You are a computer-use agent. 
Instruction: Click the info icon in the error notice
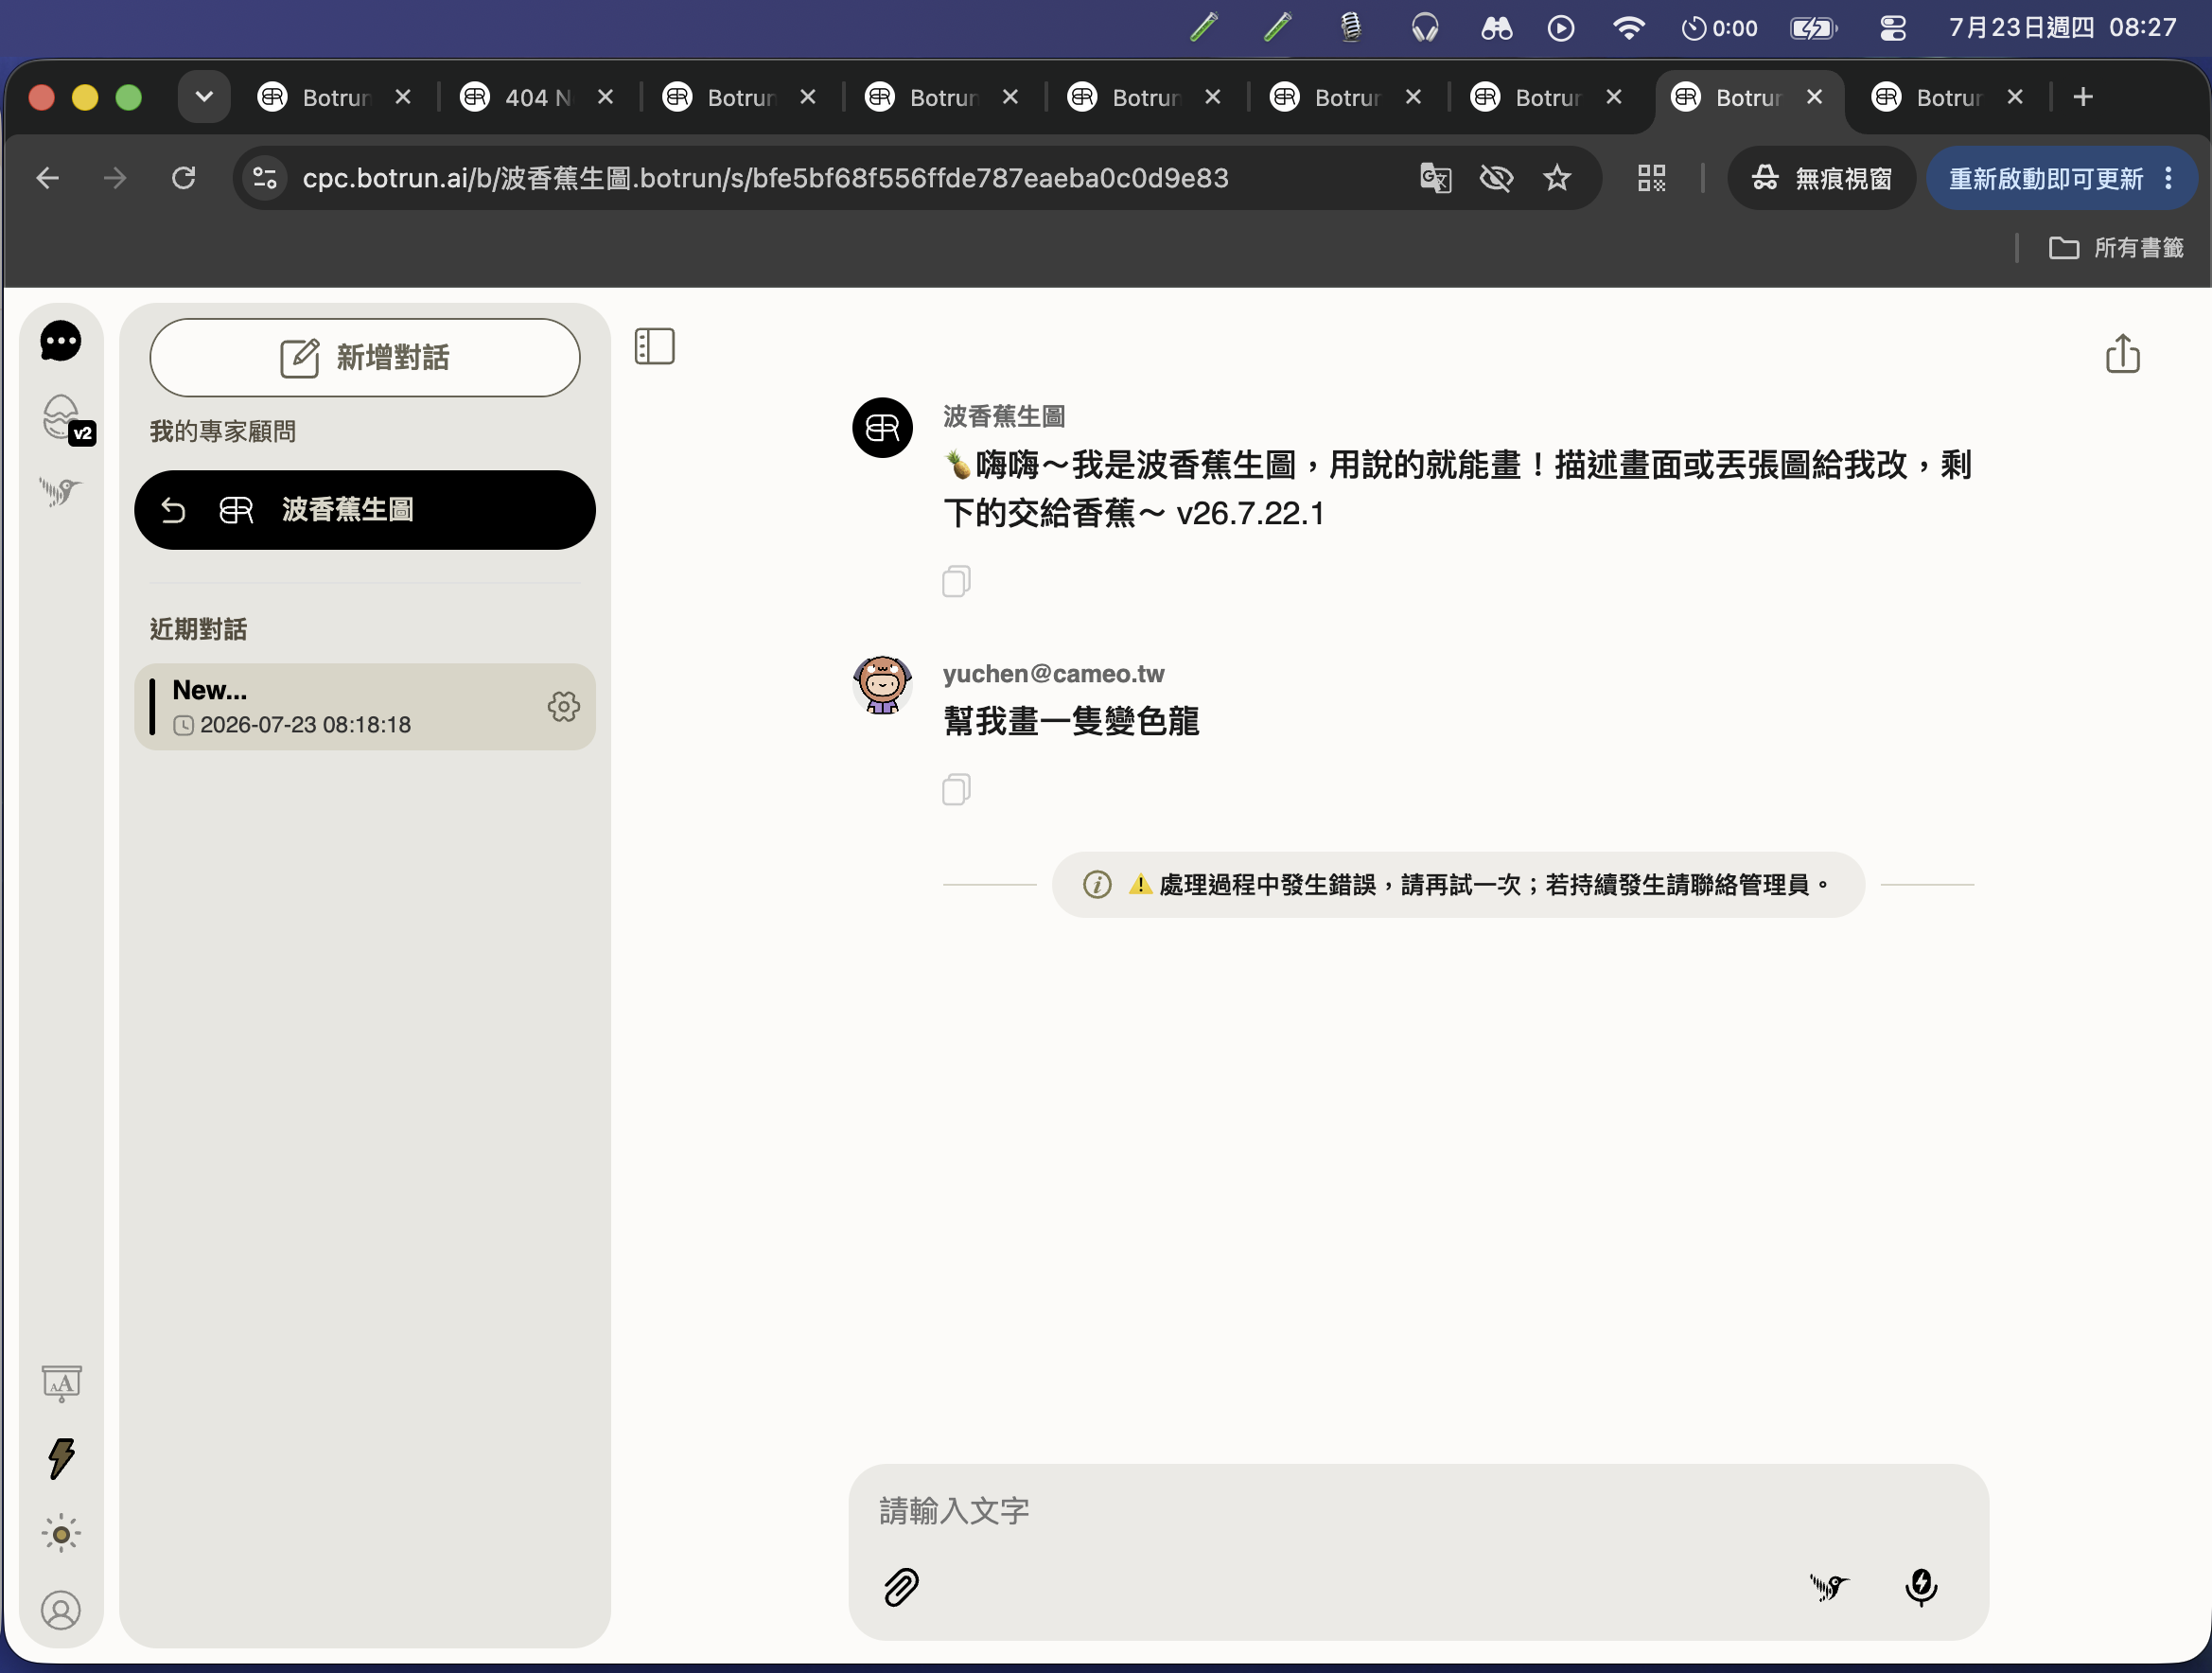point(1097,885)
